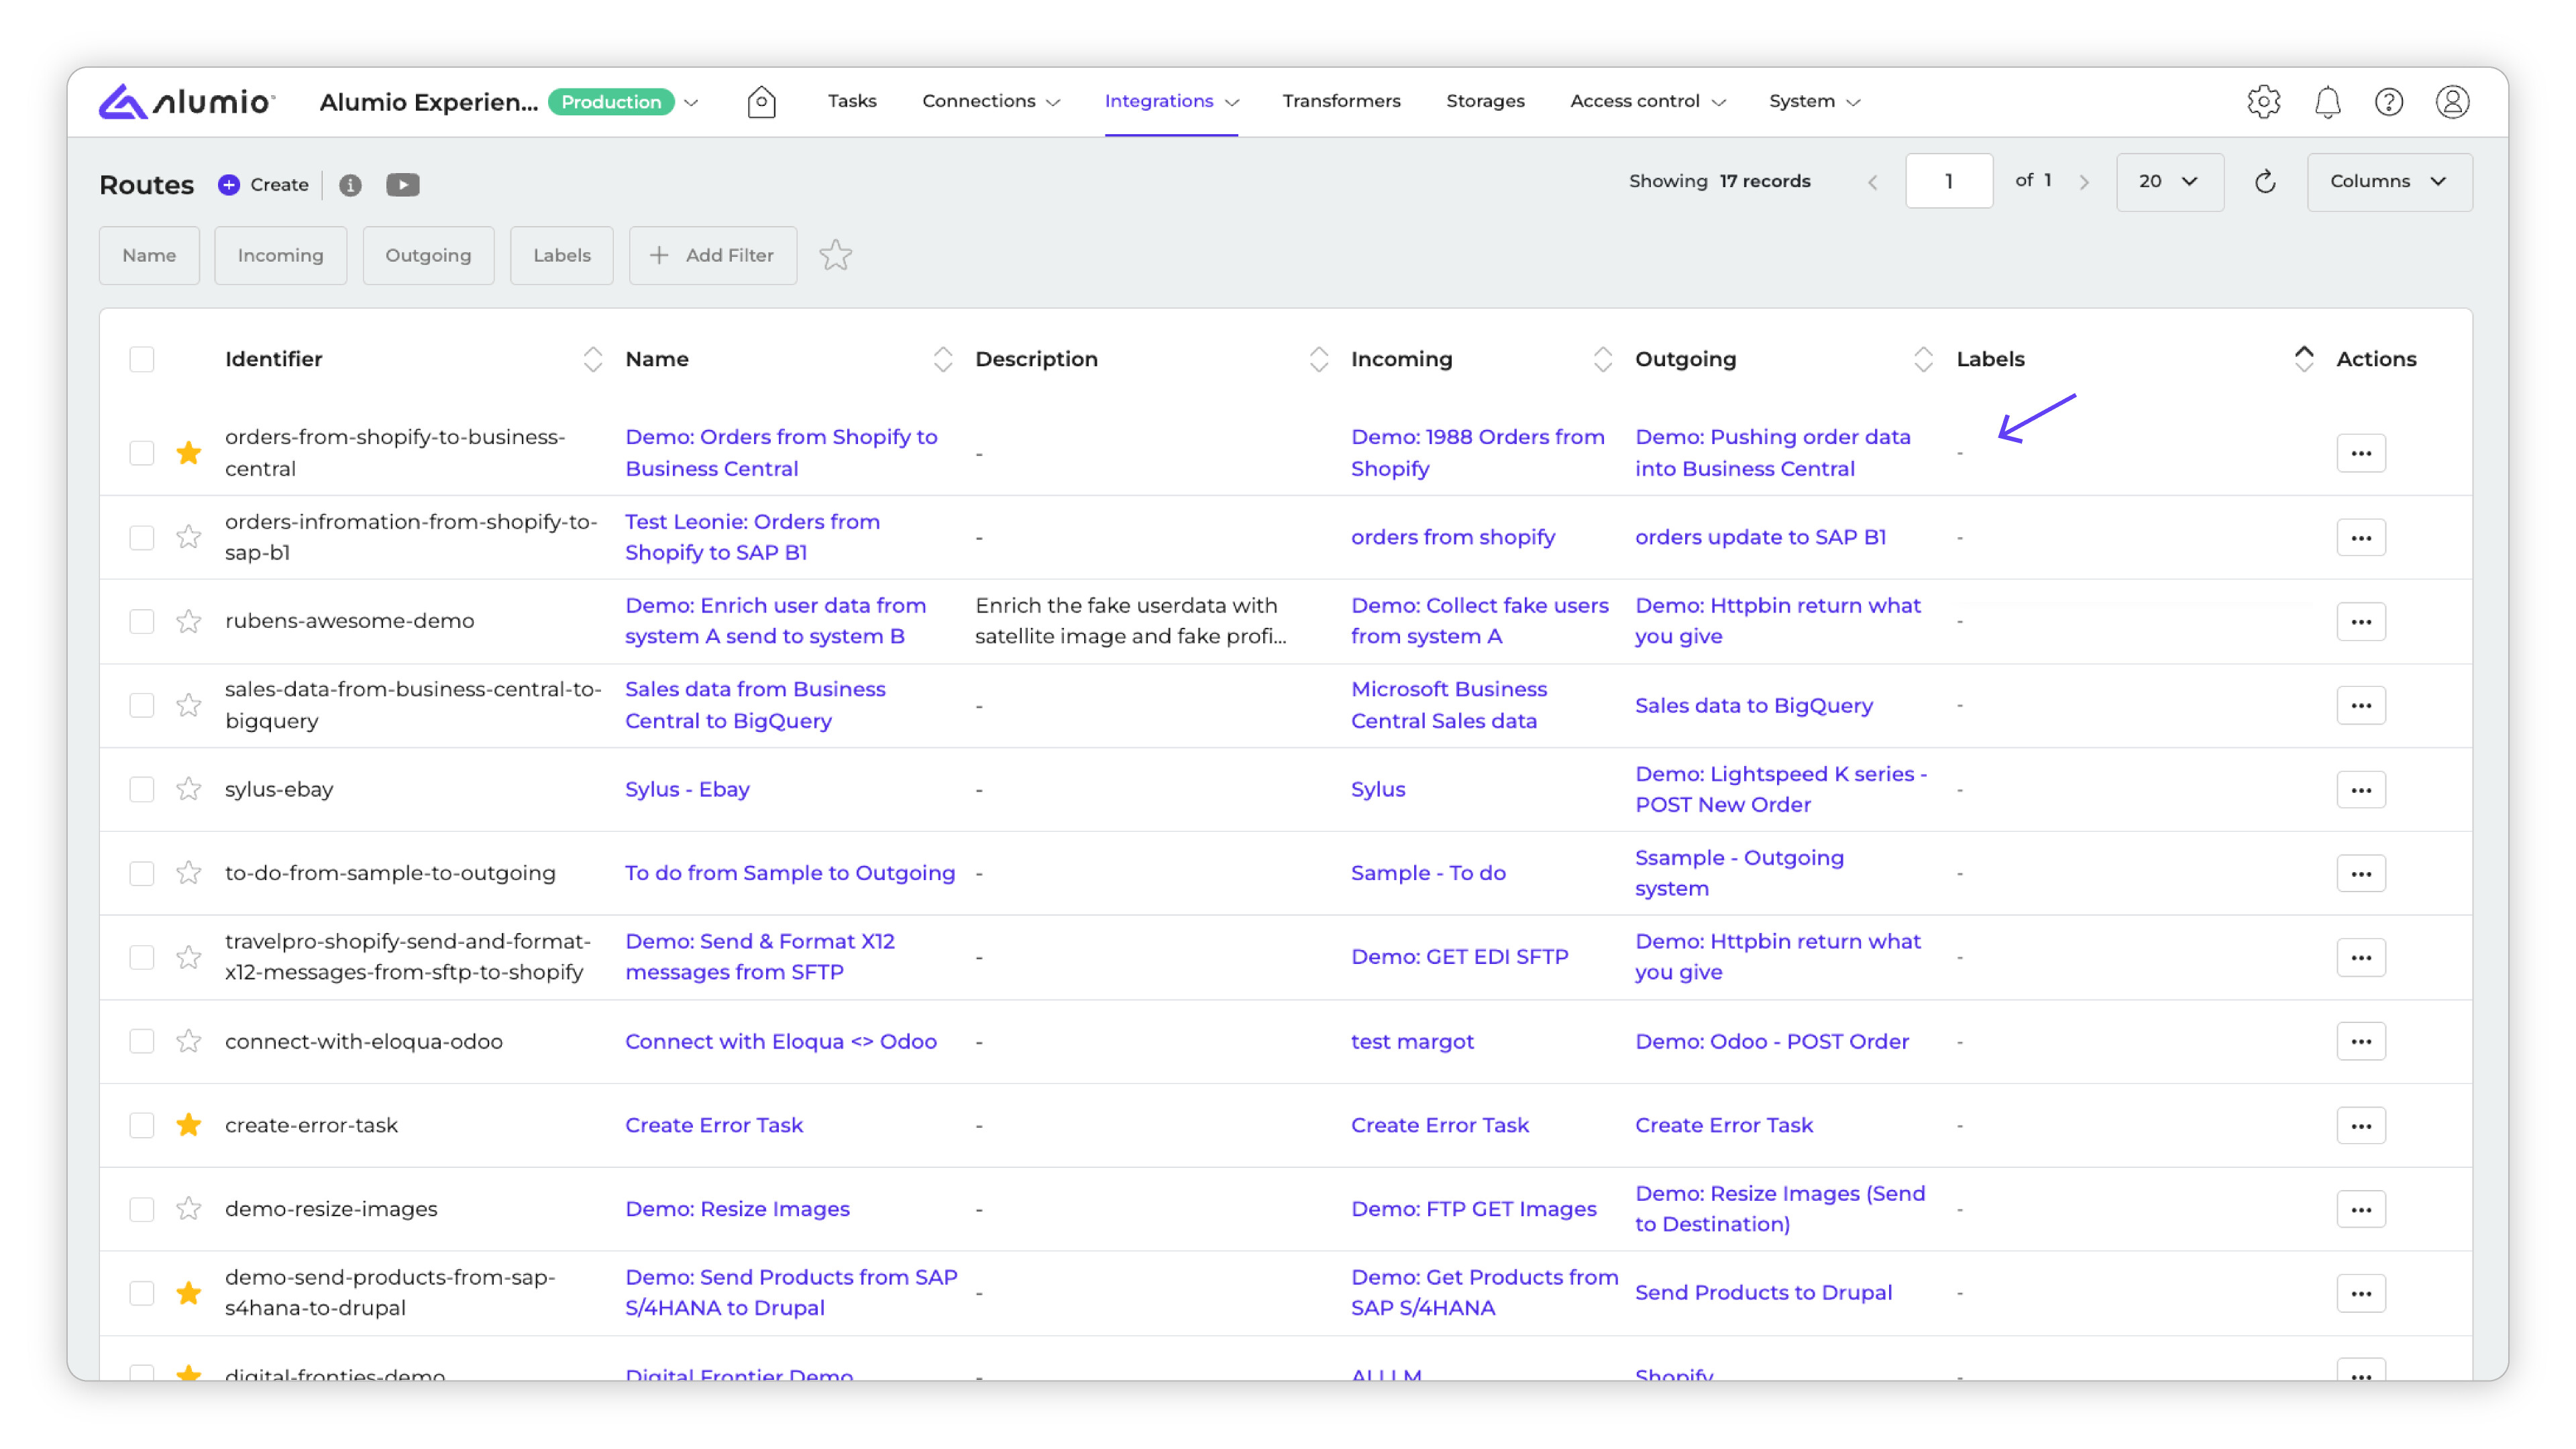Refresh the routes list
This screenshot has width=2576, height=1449.
pyautogui.click(x=2265, y=181)
